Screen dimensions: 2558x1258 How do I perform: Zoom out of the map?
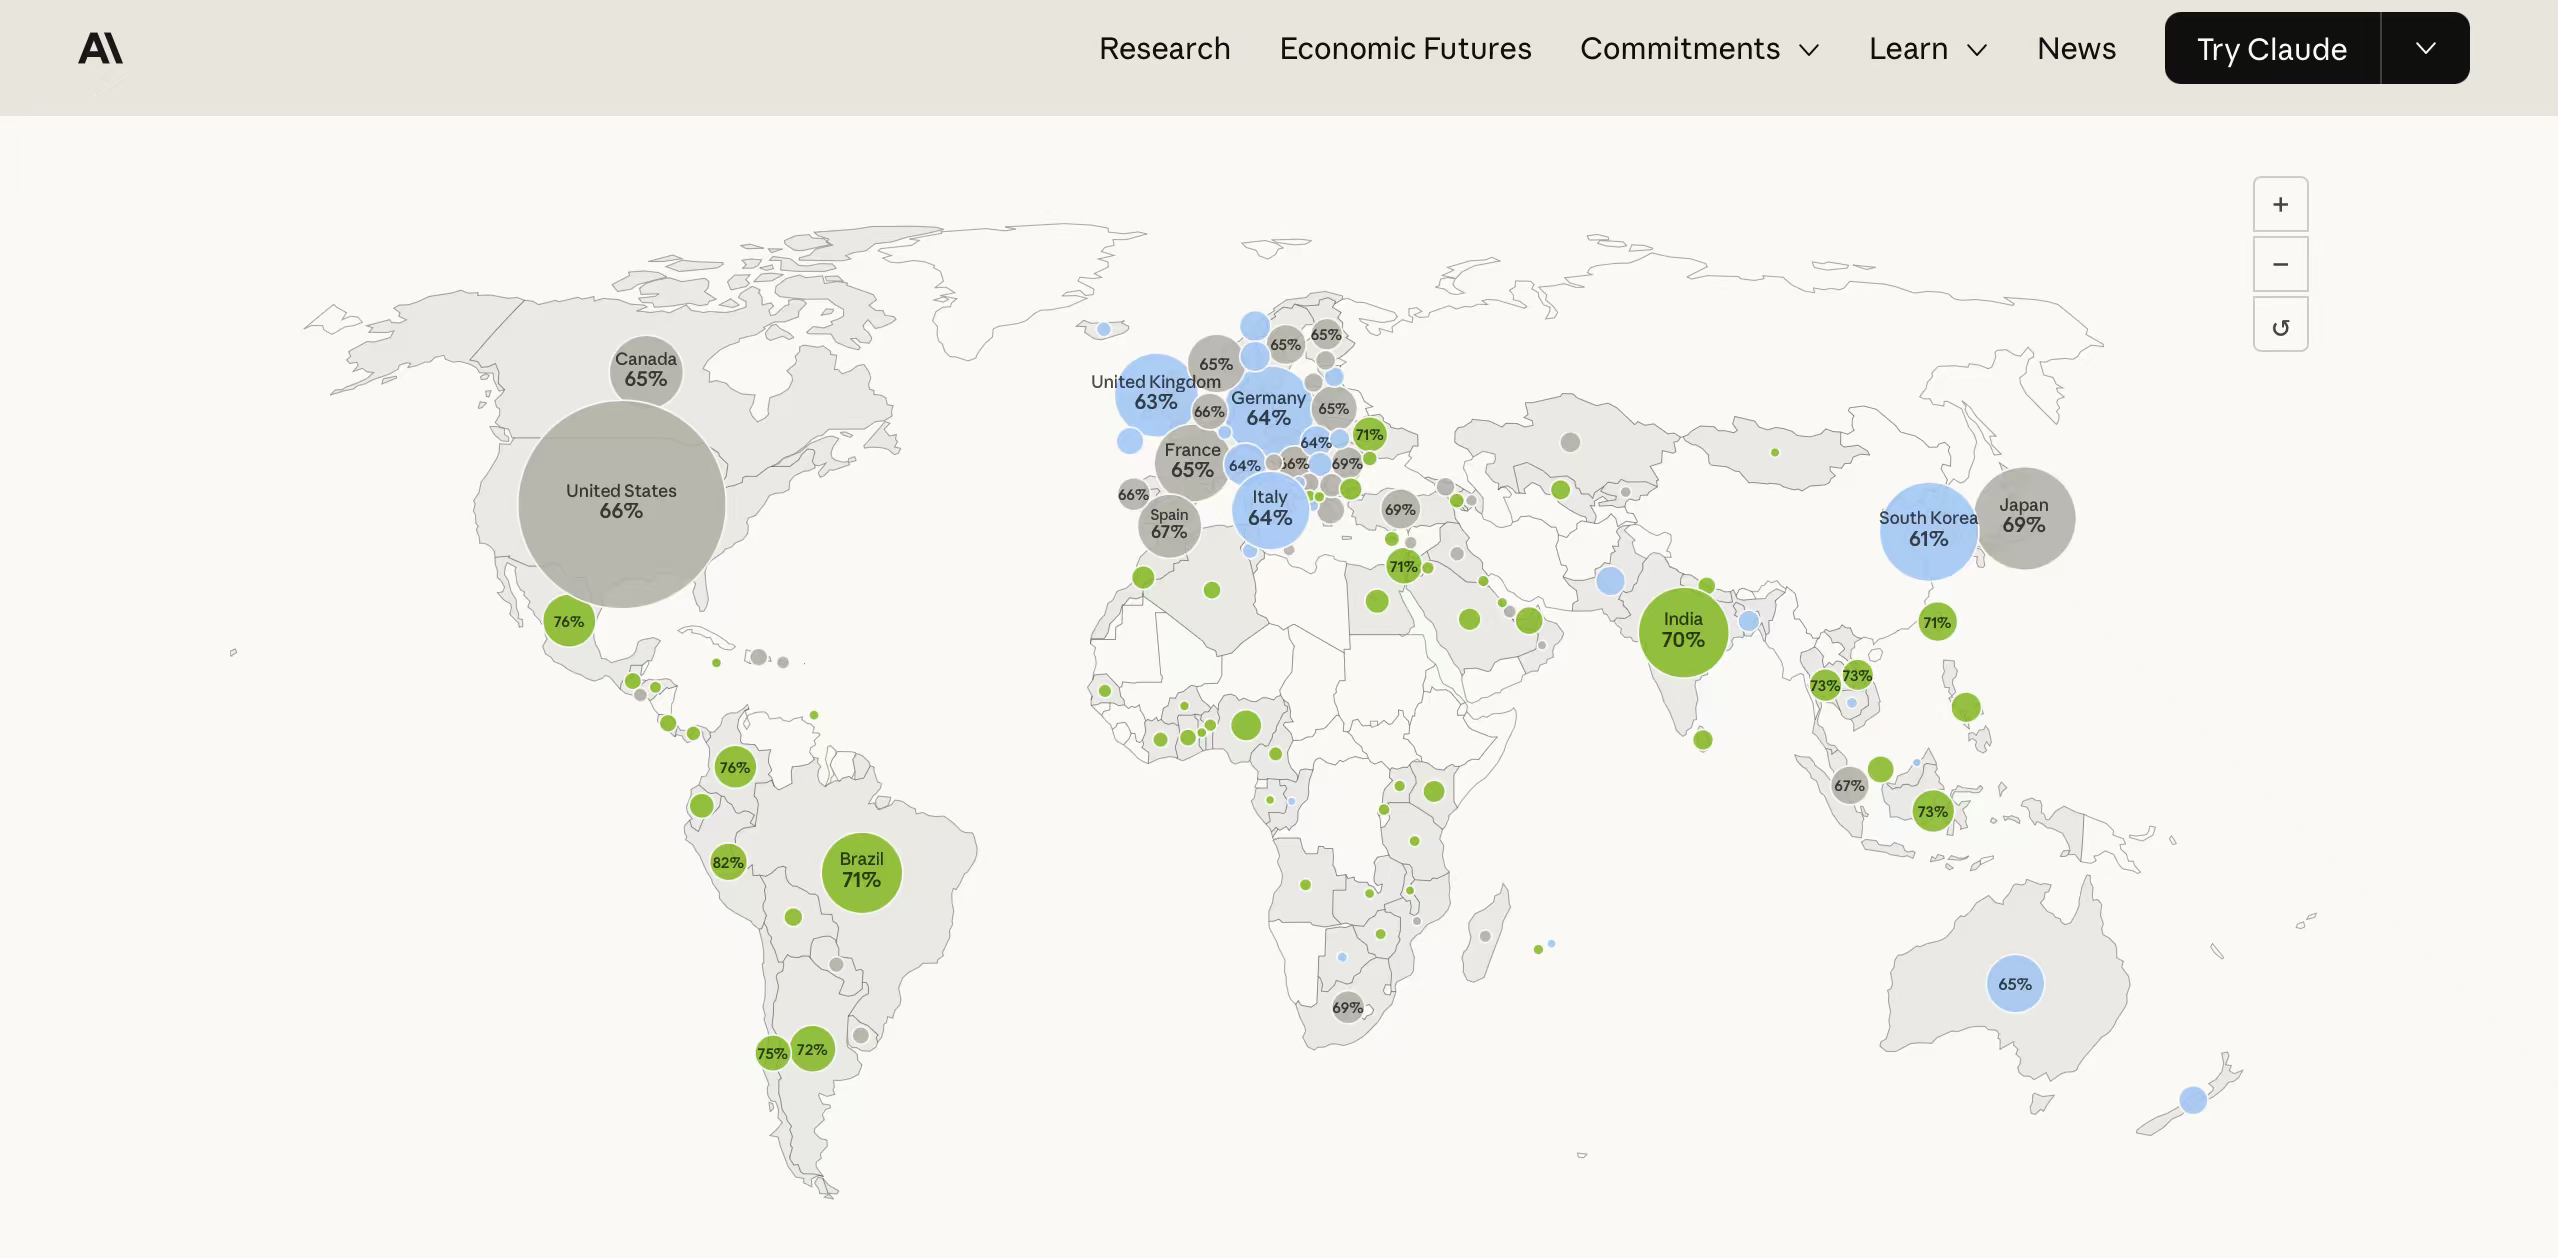(2280, 265)
